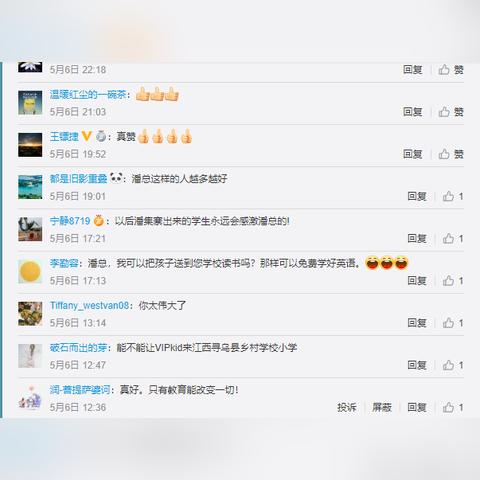Like the 只有教育能改变一切 comment
Viewport: 480px width, 480px height.
coord(453,407)
